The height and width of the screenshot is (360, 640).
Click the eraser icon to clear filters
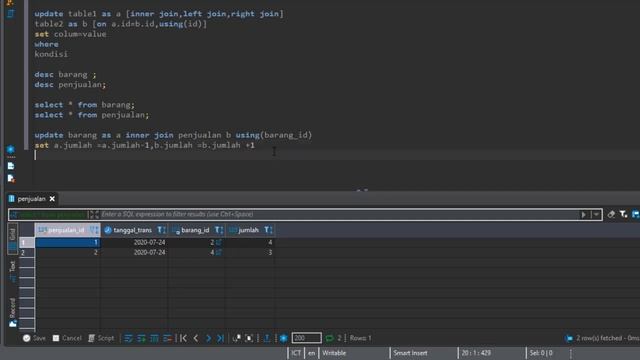[611, 214]
